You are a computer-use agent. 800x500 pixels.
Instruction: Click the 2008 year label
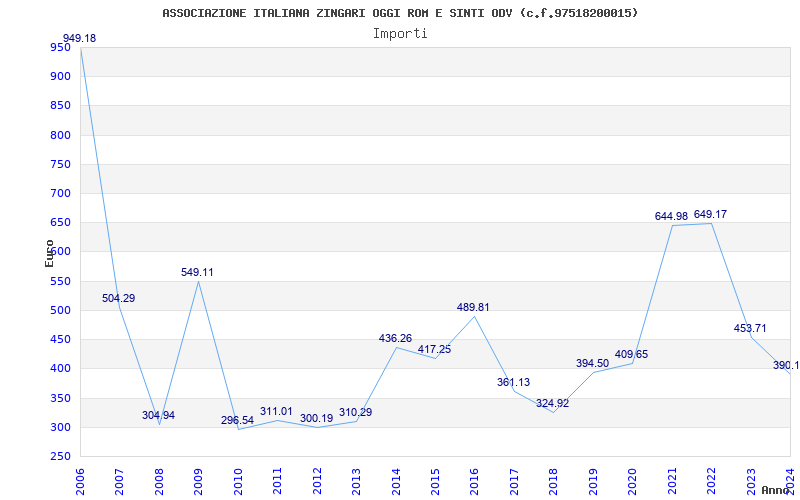[x=159, y=482]
